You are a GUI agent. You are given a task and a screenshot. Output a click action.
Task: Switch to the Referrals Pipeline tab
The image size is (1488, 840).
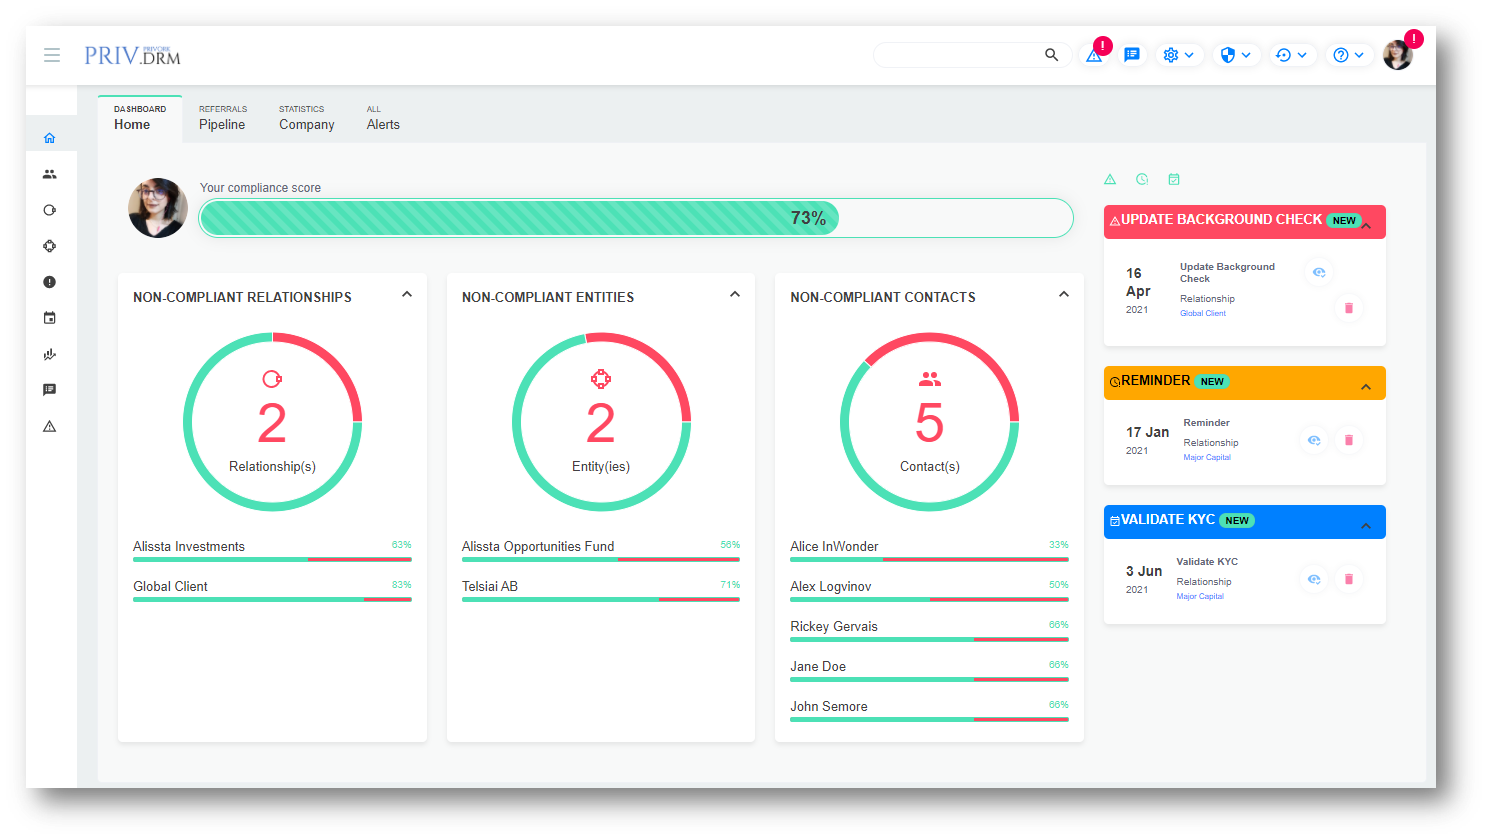(x=222, y=118)
